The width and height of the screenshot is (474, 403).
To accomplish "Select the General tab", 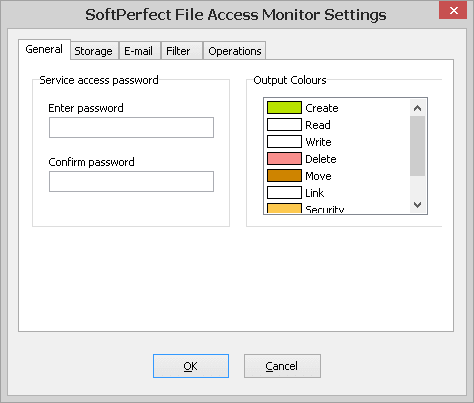I will (44, 49).
